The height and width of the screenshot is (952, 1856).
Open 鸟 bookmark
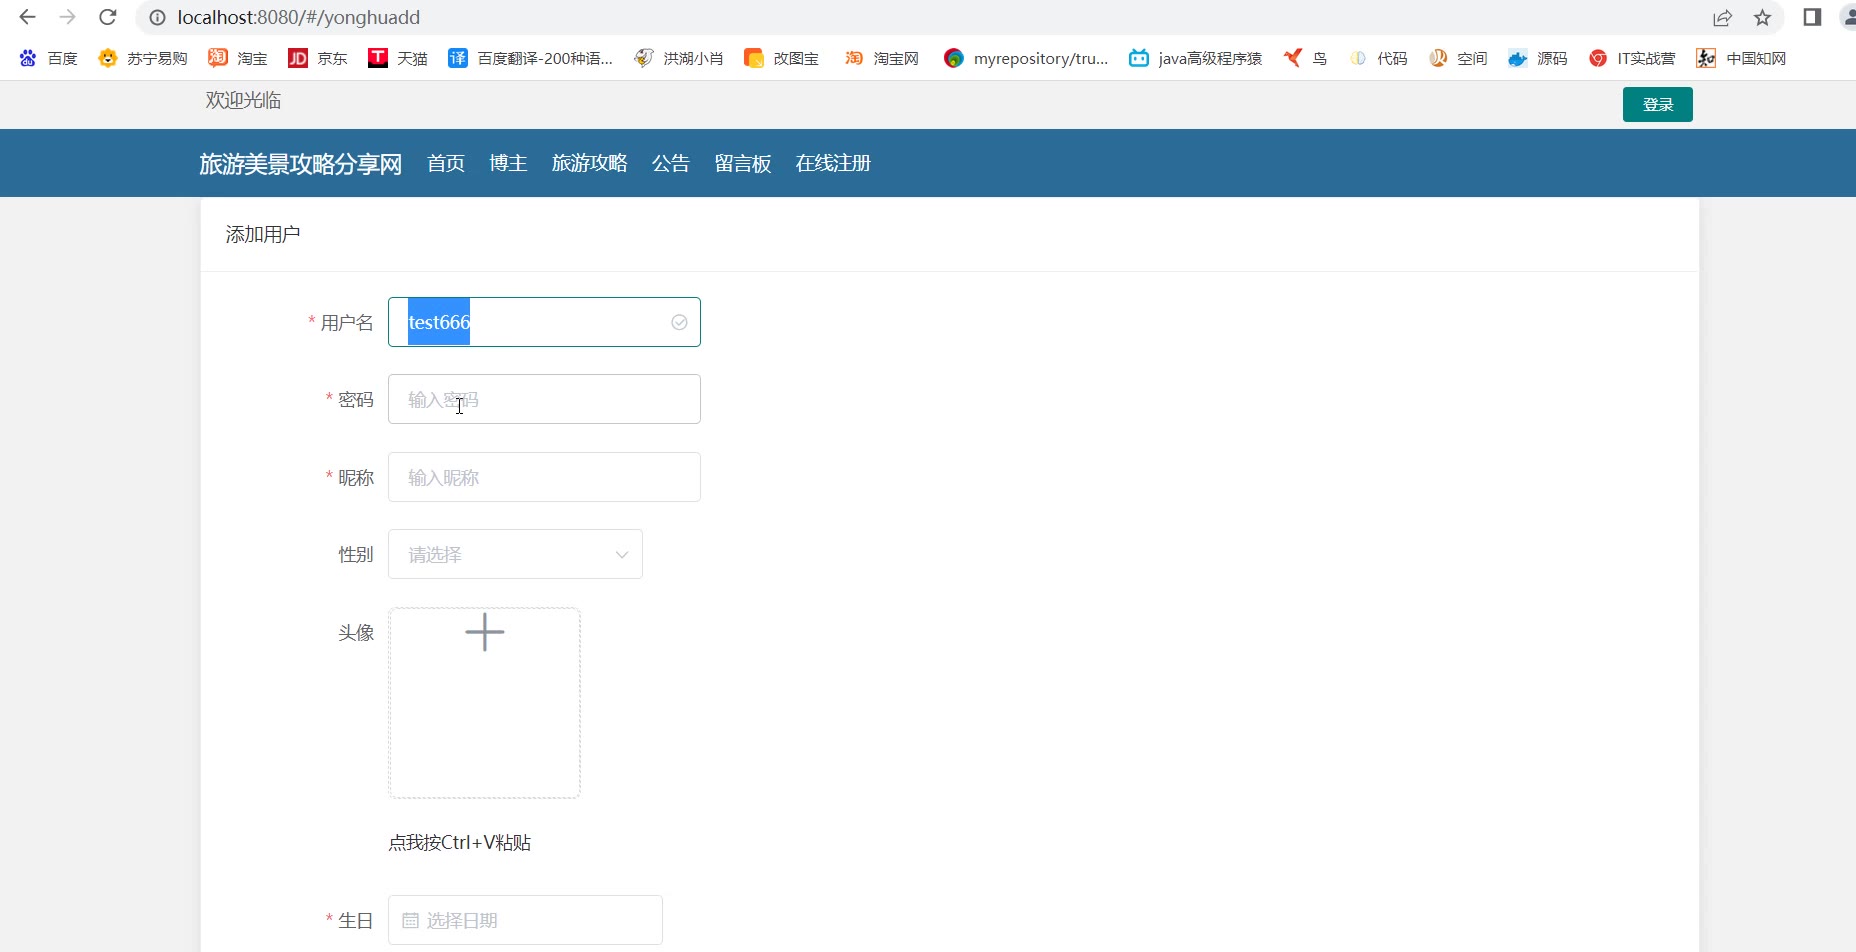[1306, 58]
